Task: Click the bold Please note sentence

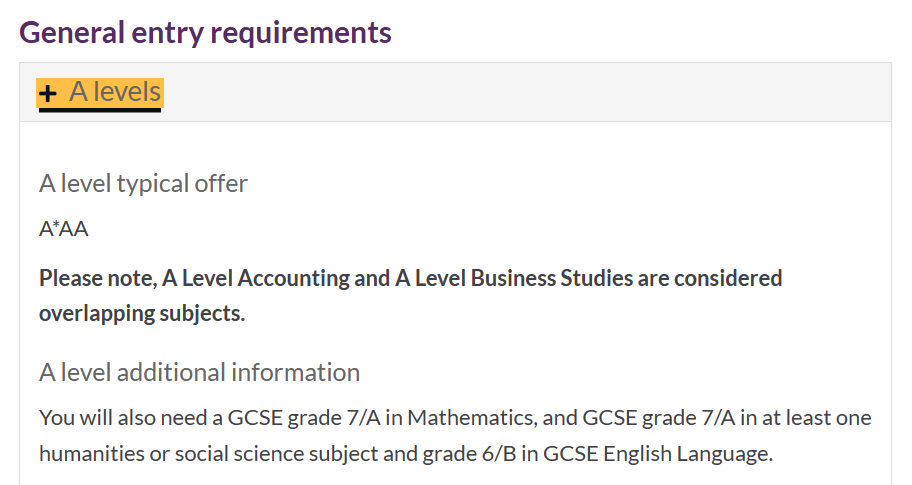Action: (410, 295)
